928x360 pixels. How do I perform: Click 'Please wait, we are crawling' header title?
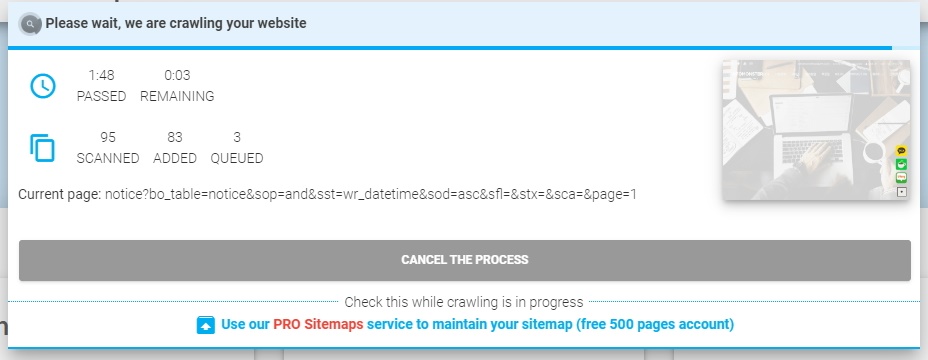tap(176, 24)
